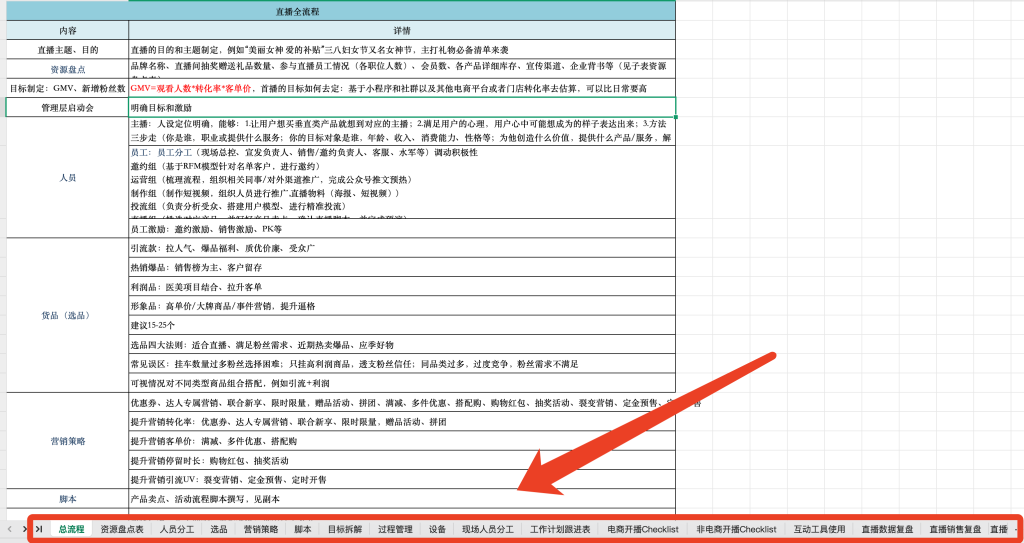Select the 管理层启动会 cell

point(67,107)
